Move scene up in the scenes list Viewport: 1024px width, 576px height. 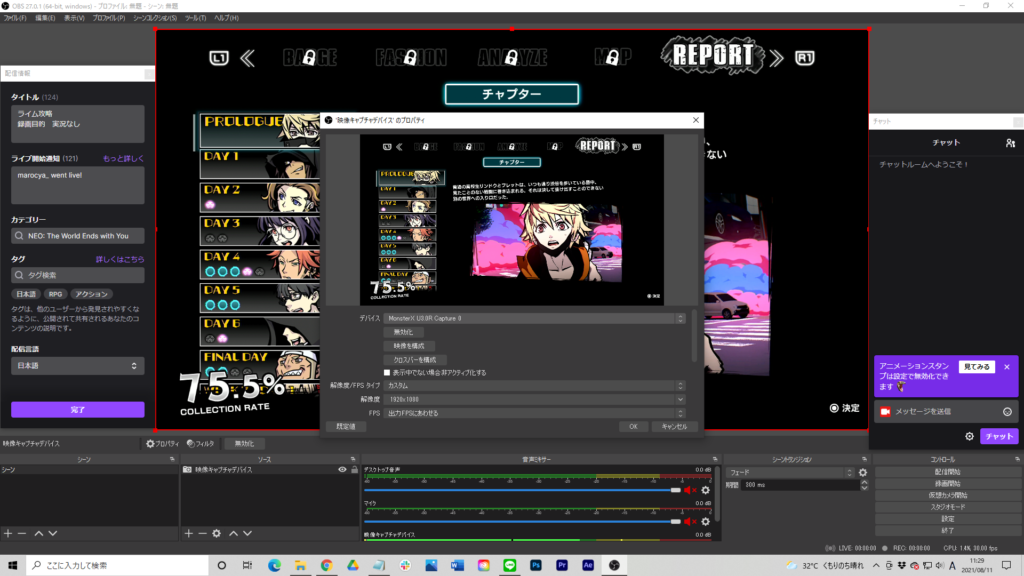coord(39,534)
